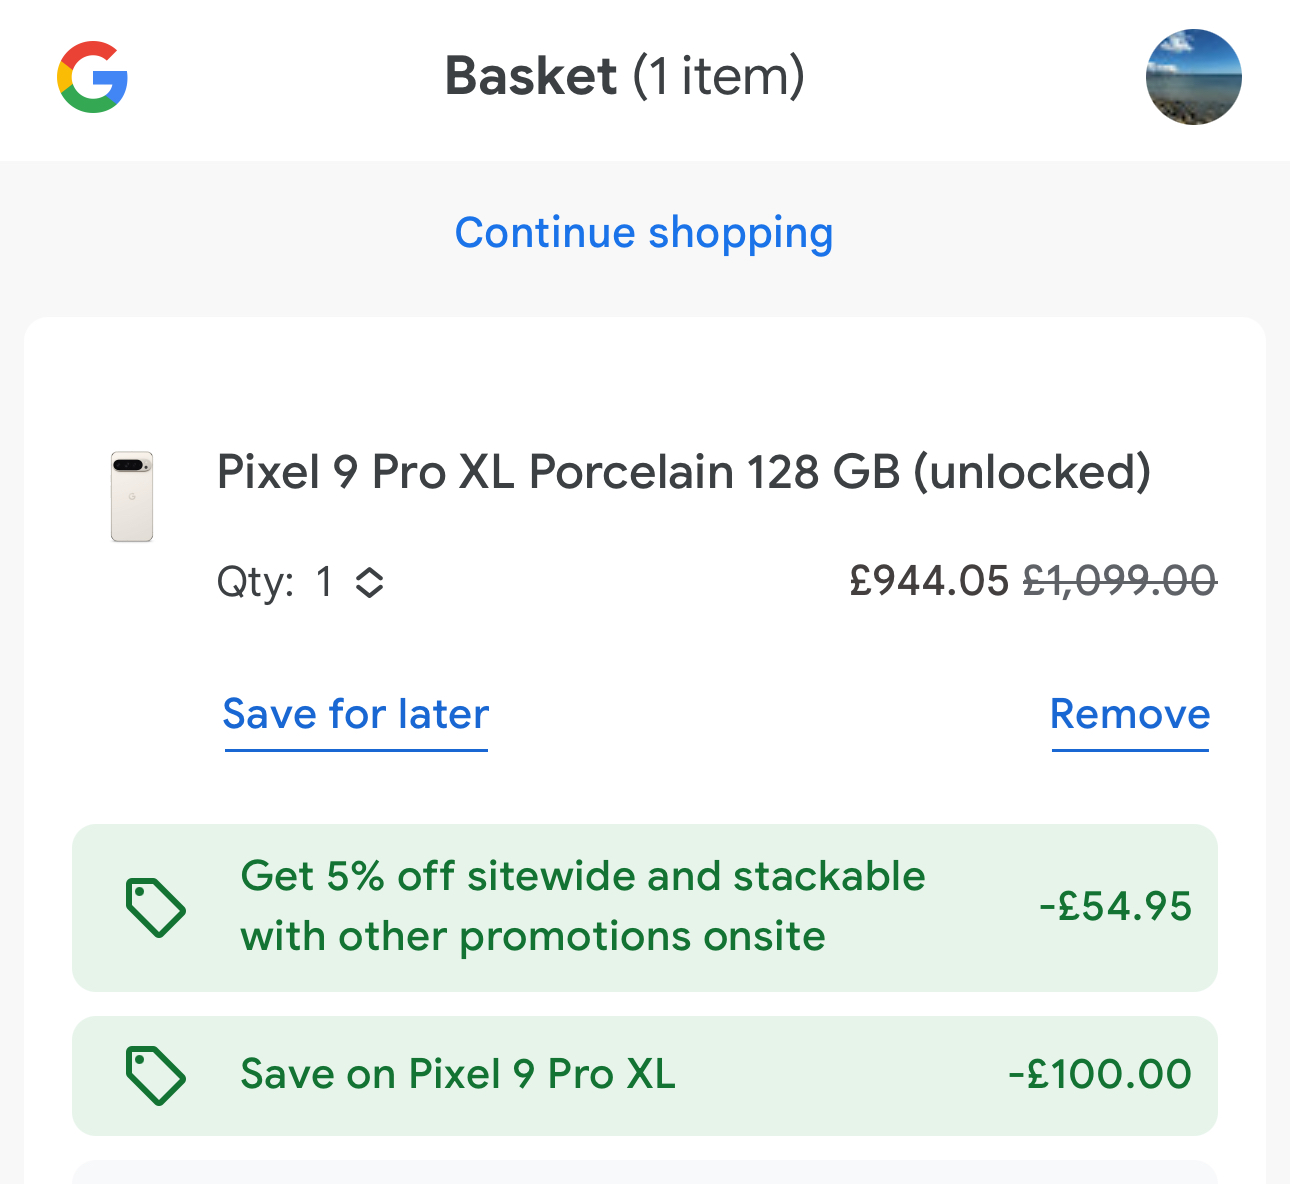Screen dimensions: 1290x1184
Task: Click the Pixel 9 Pro XL savings tag icon
Action: pos(155,1076)
